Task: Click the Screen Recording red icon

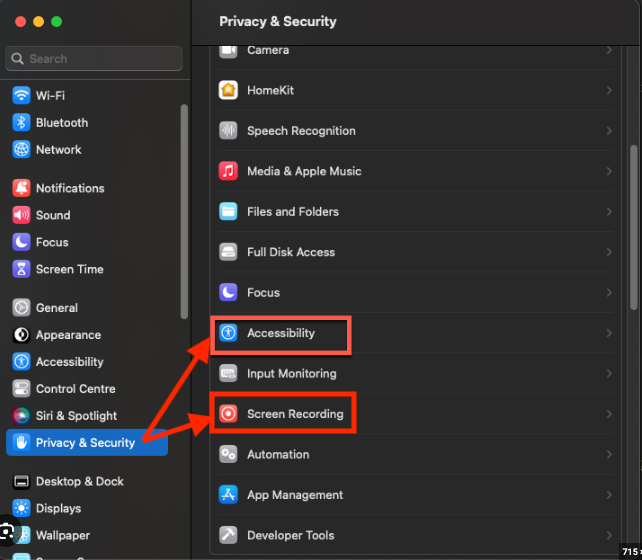Action: 228,413
